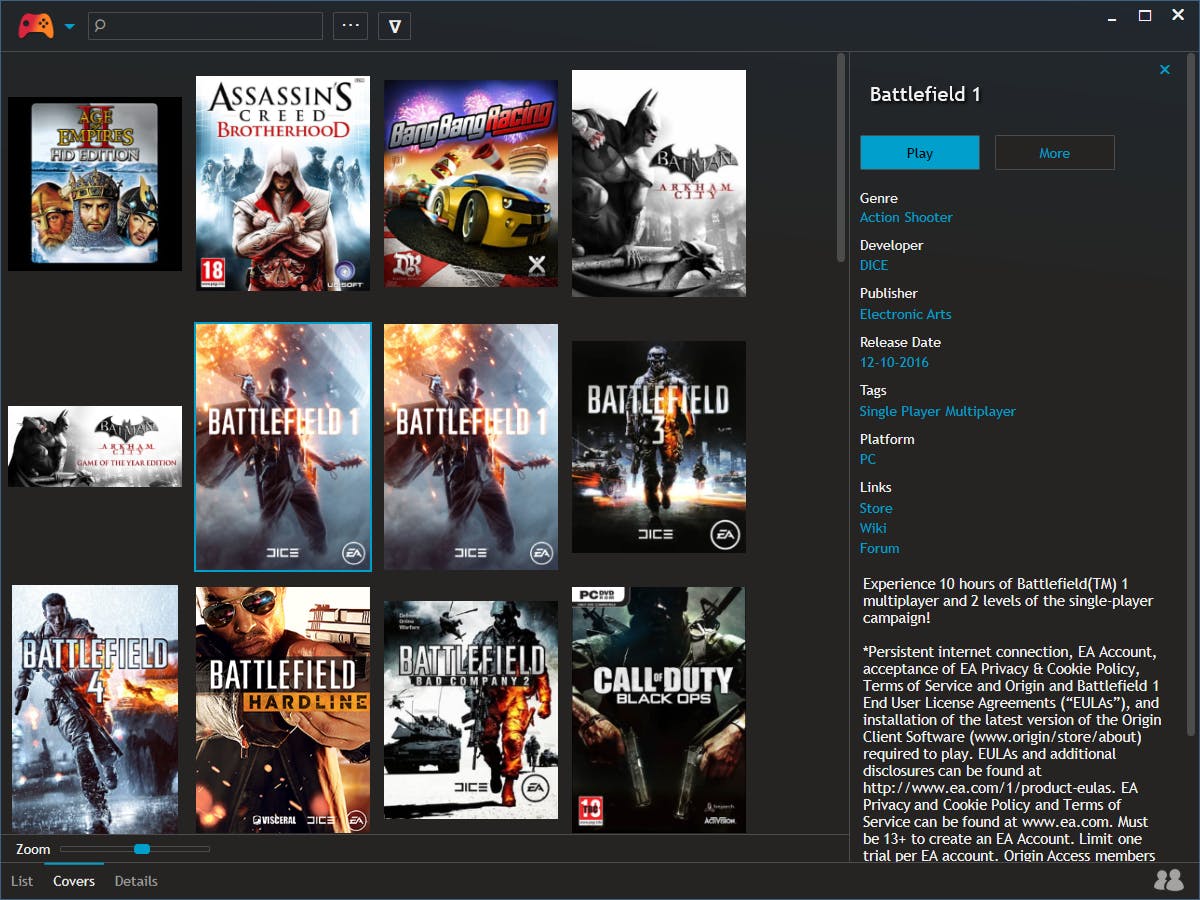Select the Call of Duty Black Ops cover
This screenshot has width=1200, height=900.
[x=659, y=709]
